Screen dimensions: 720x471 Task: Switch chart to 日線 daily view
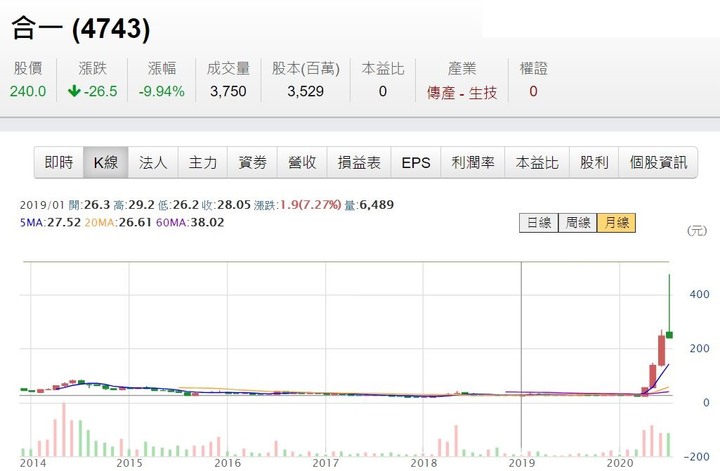tap(539, 223)
